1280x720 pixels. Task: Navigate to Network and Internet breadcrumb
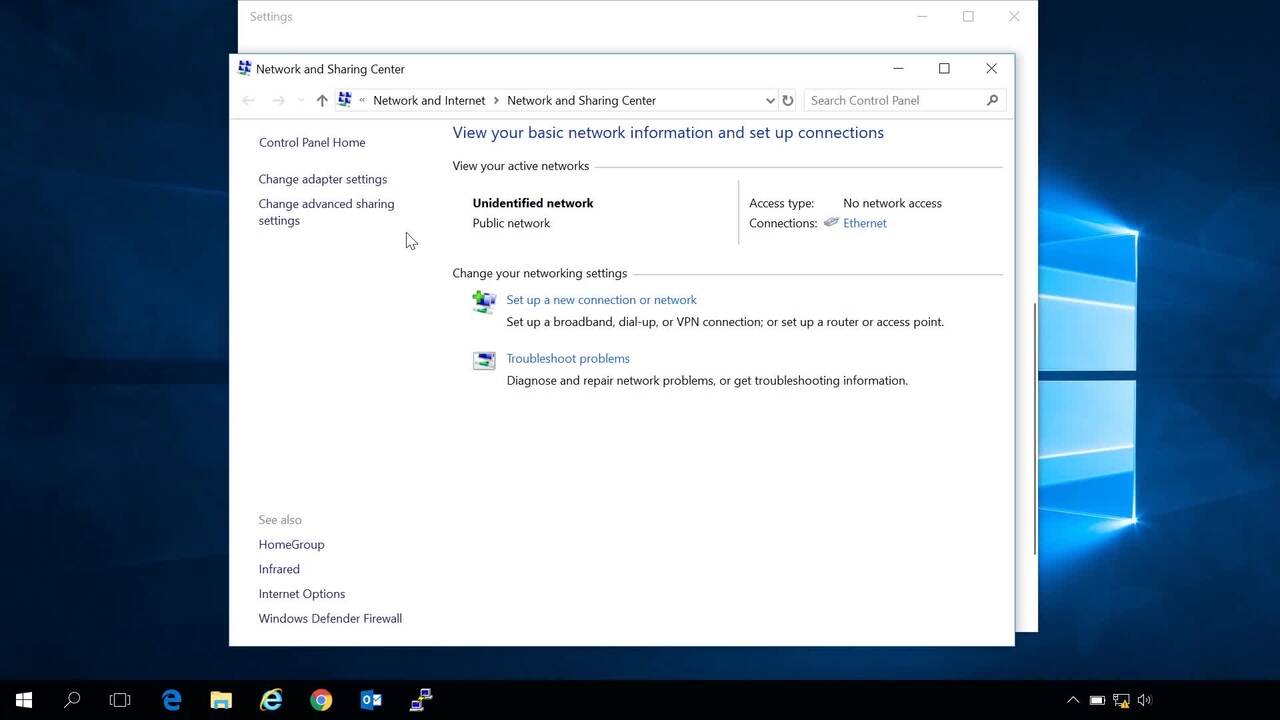click(x=428, y=100)
